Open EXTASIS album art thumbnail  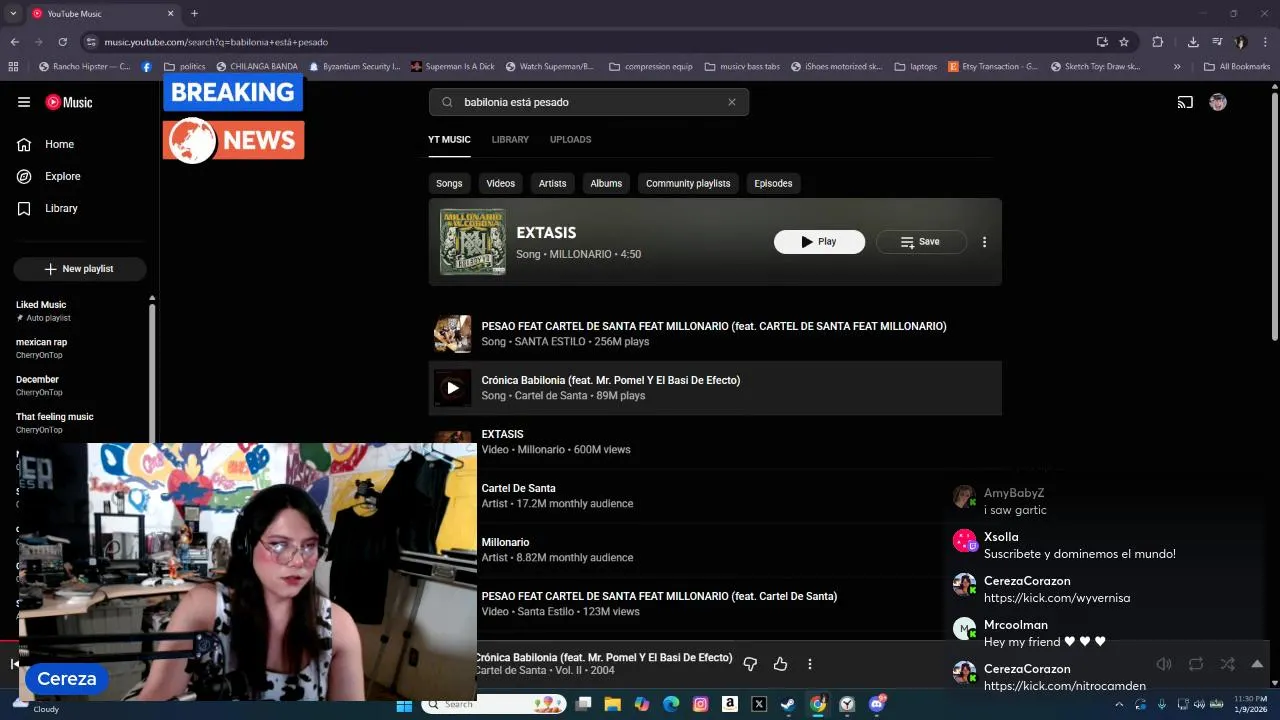473,242
